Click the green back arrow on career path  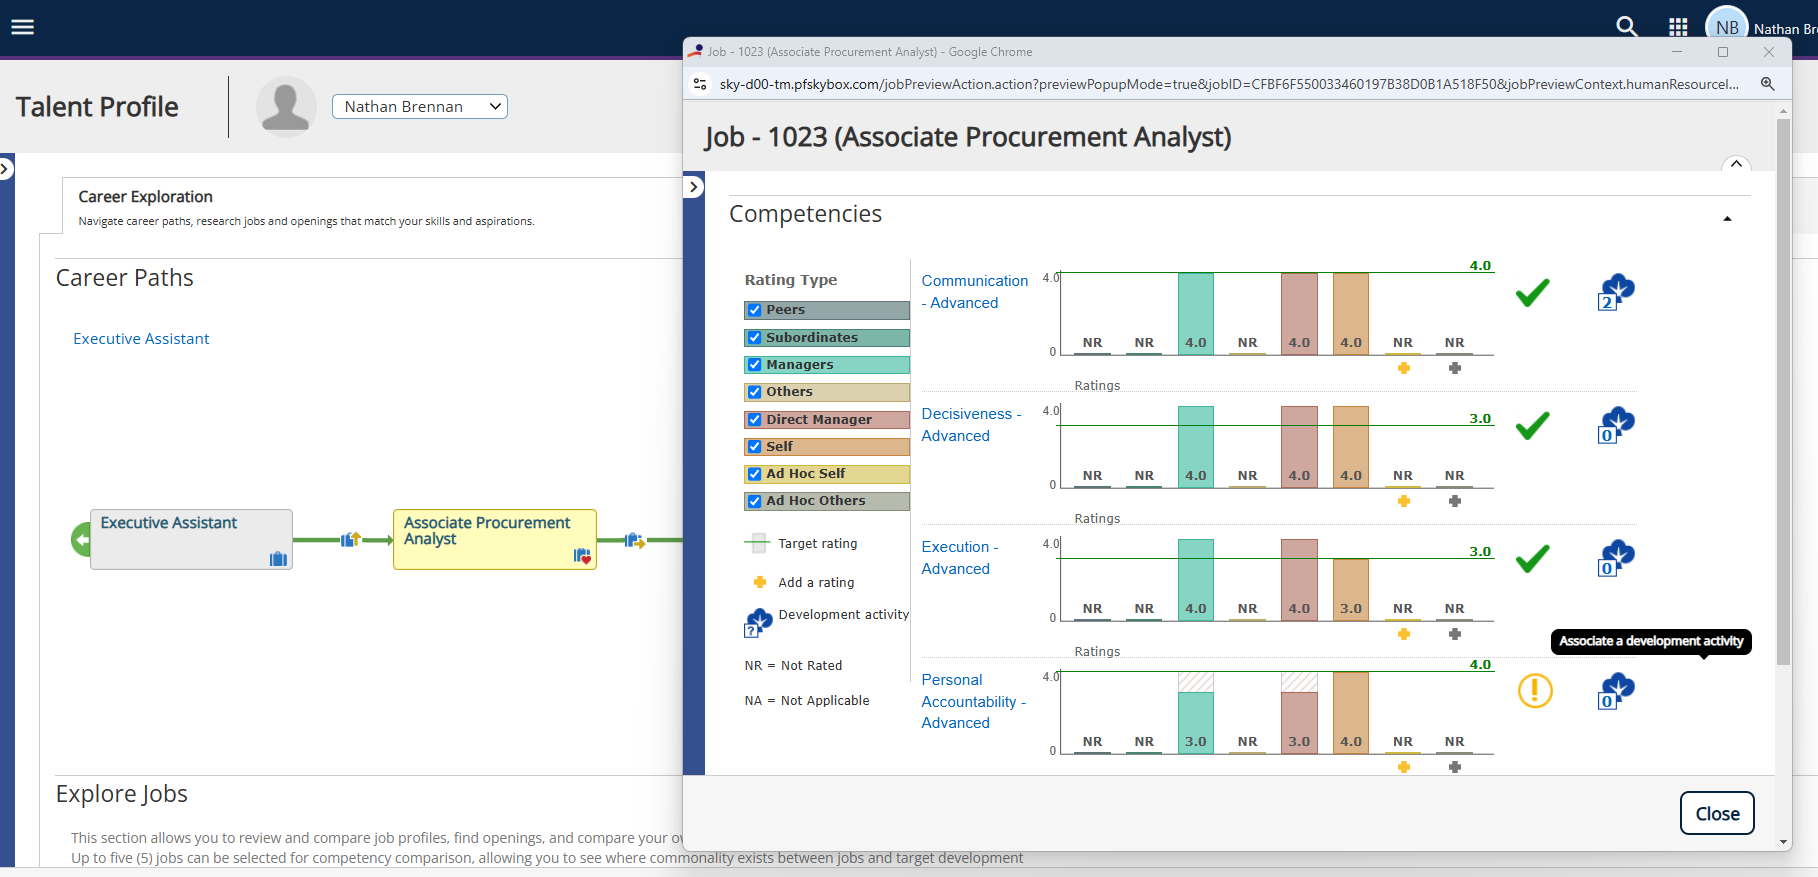tap(81, 540)
